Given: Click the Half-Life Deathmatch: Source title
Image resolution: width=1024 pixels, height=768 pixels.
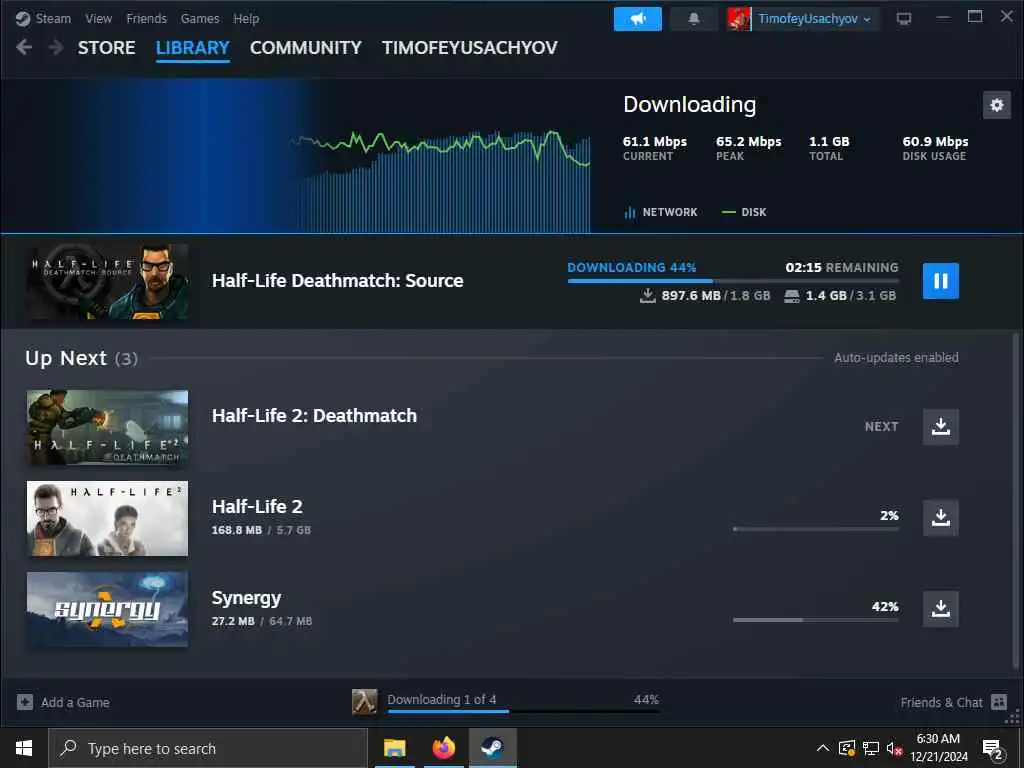Looking at the screenshot, I should coord(338,281).
